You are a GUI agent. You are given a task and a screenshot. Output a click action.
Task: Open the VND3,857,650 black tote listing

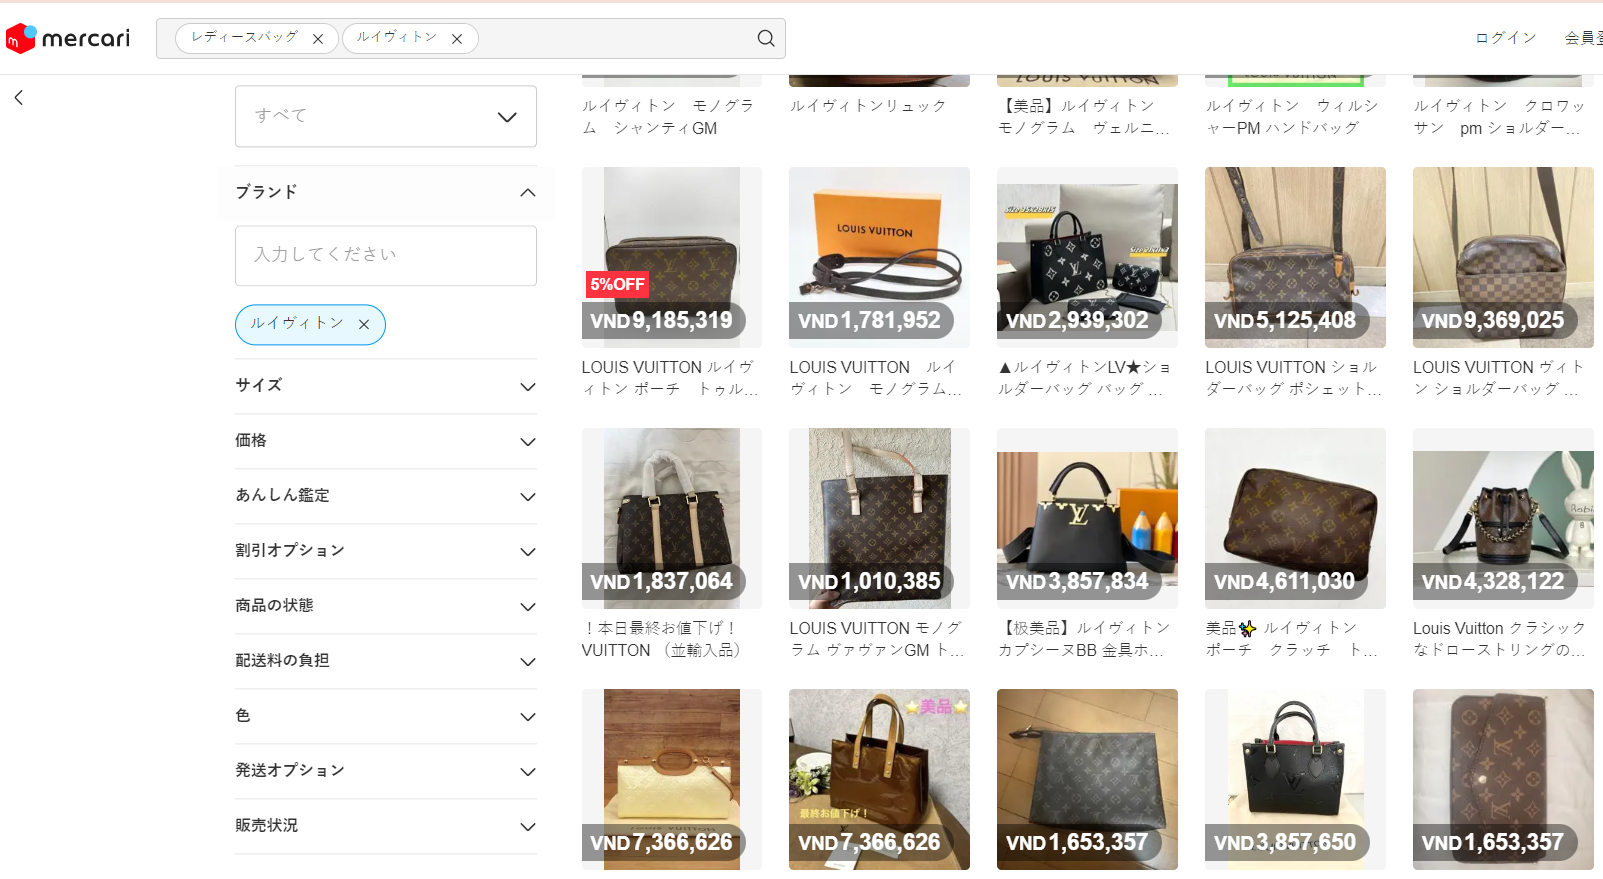[1295, 779]
